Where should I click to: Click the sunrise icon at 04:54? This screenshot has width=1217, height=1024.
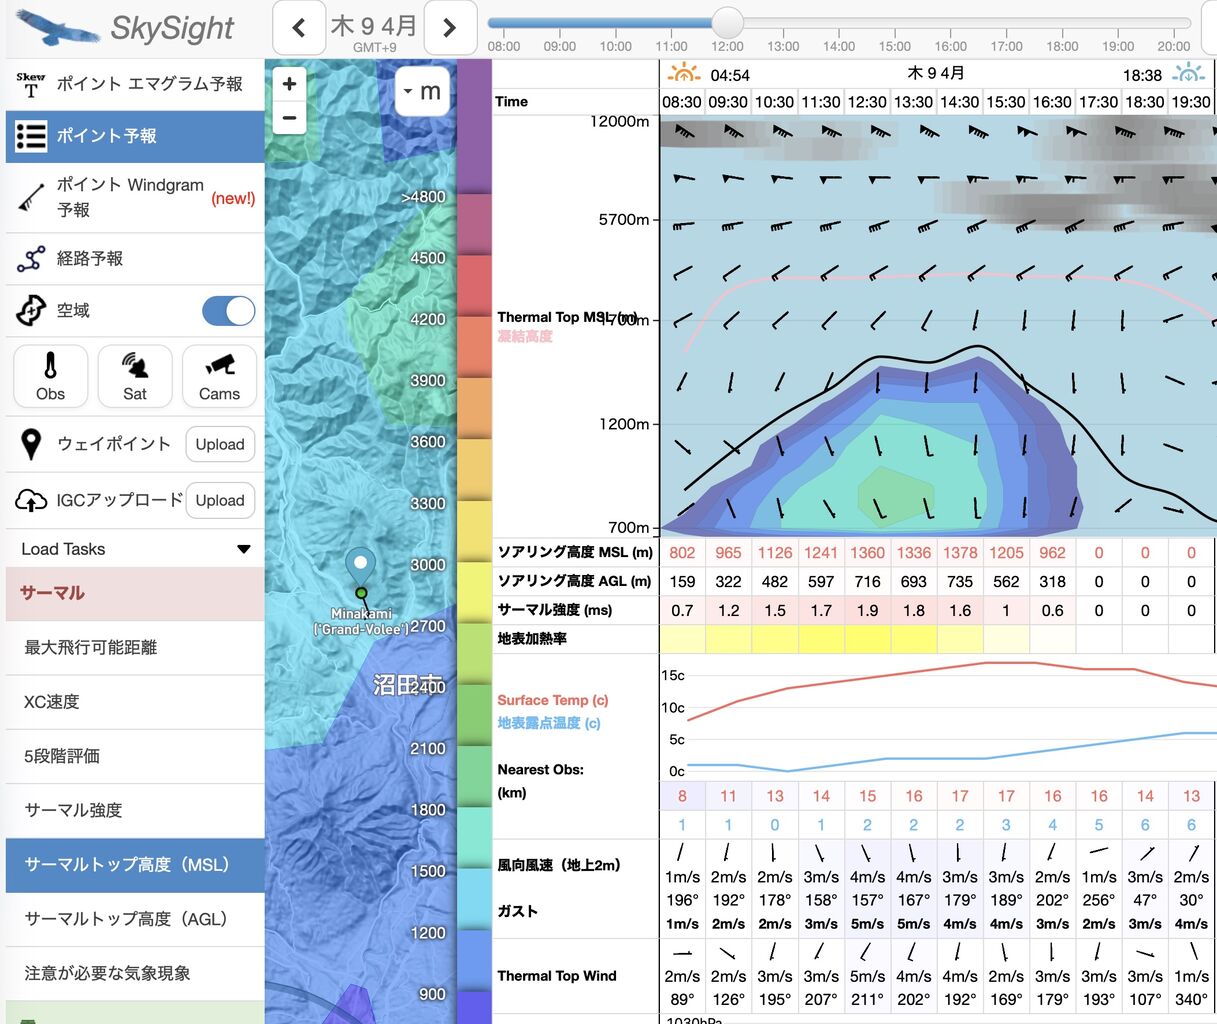click(x=684, y=73)
